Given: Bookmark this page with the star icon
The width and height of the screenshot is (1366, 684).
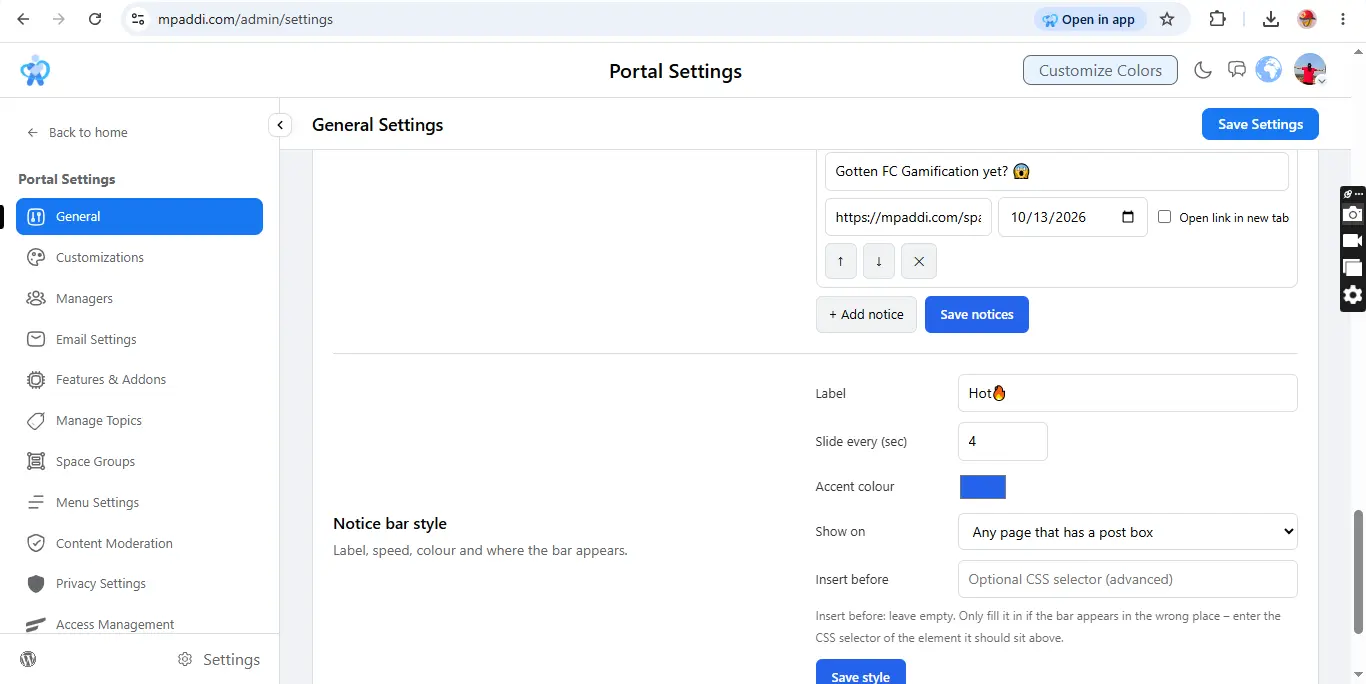Looking at the screenshot, I should [x=1167, y=19].
